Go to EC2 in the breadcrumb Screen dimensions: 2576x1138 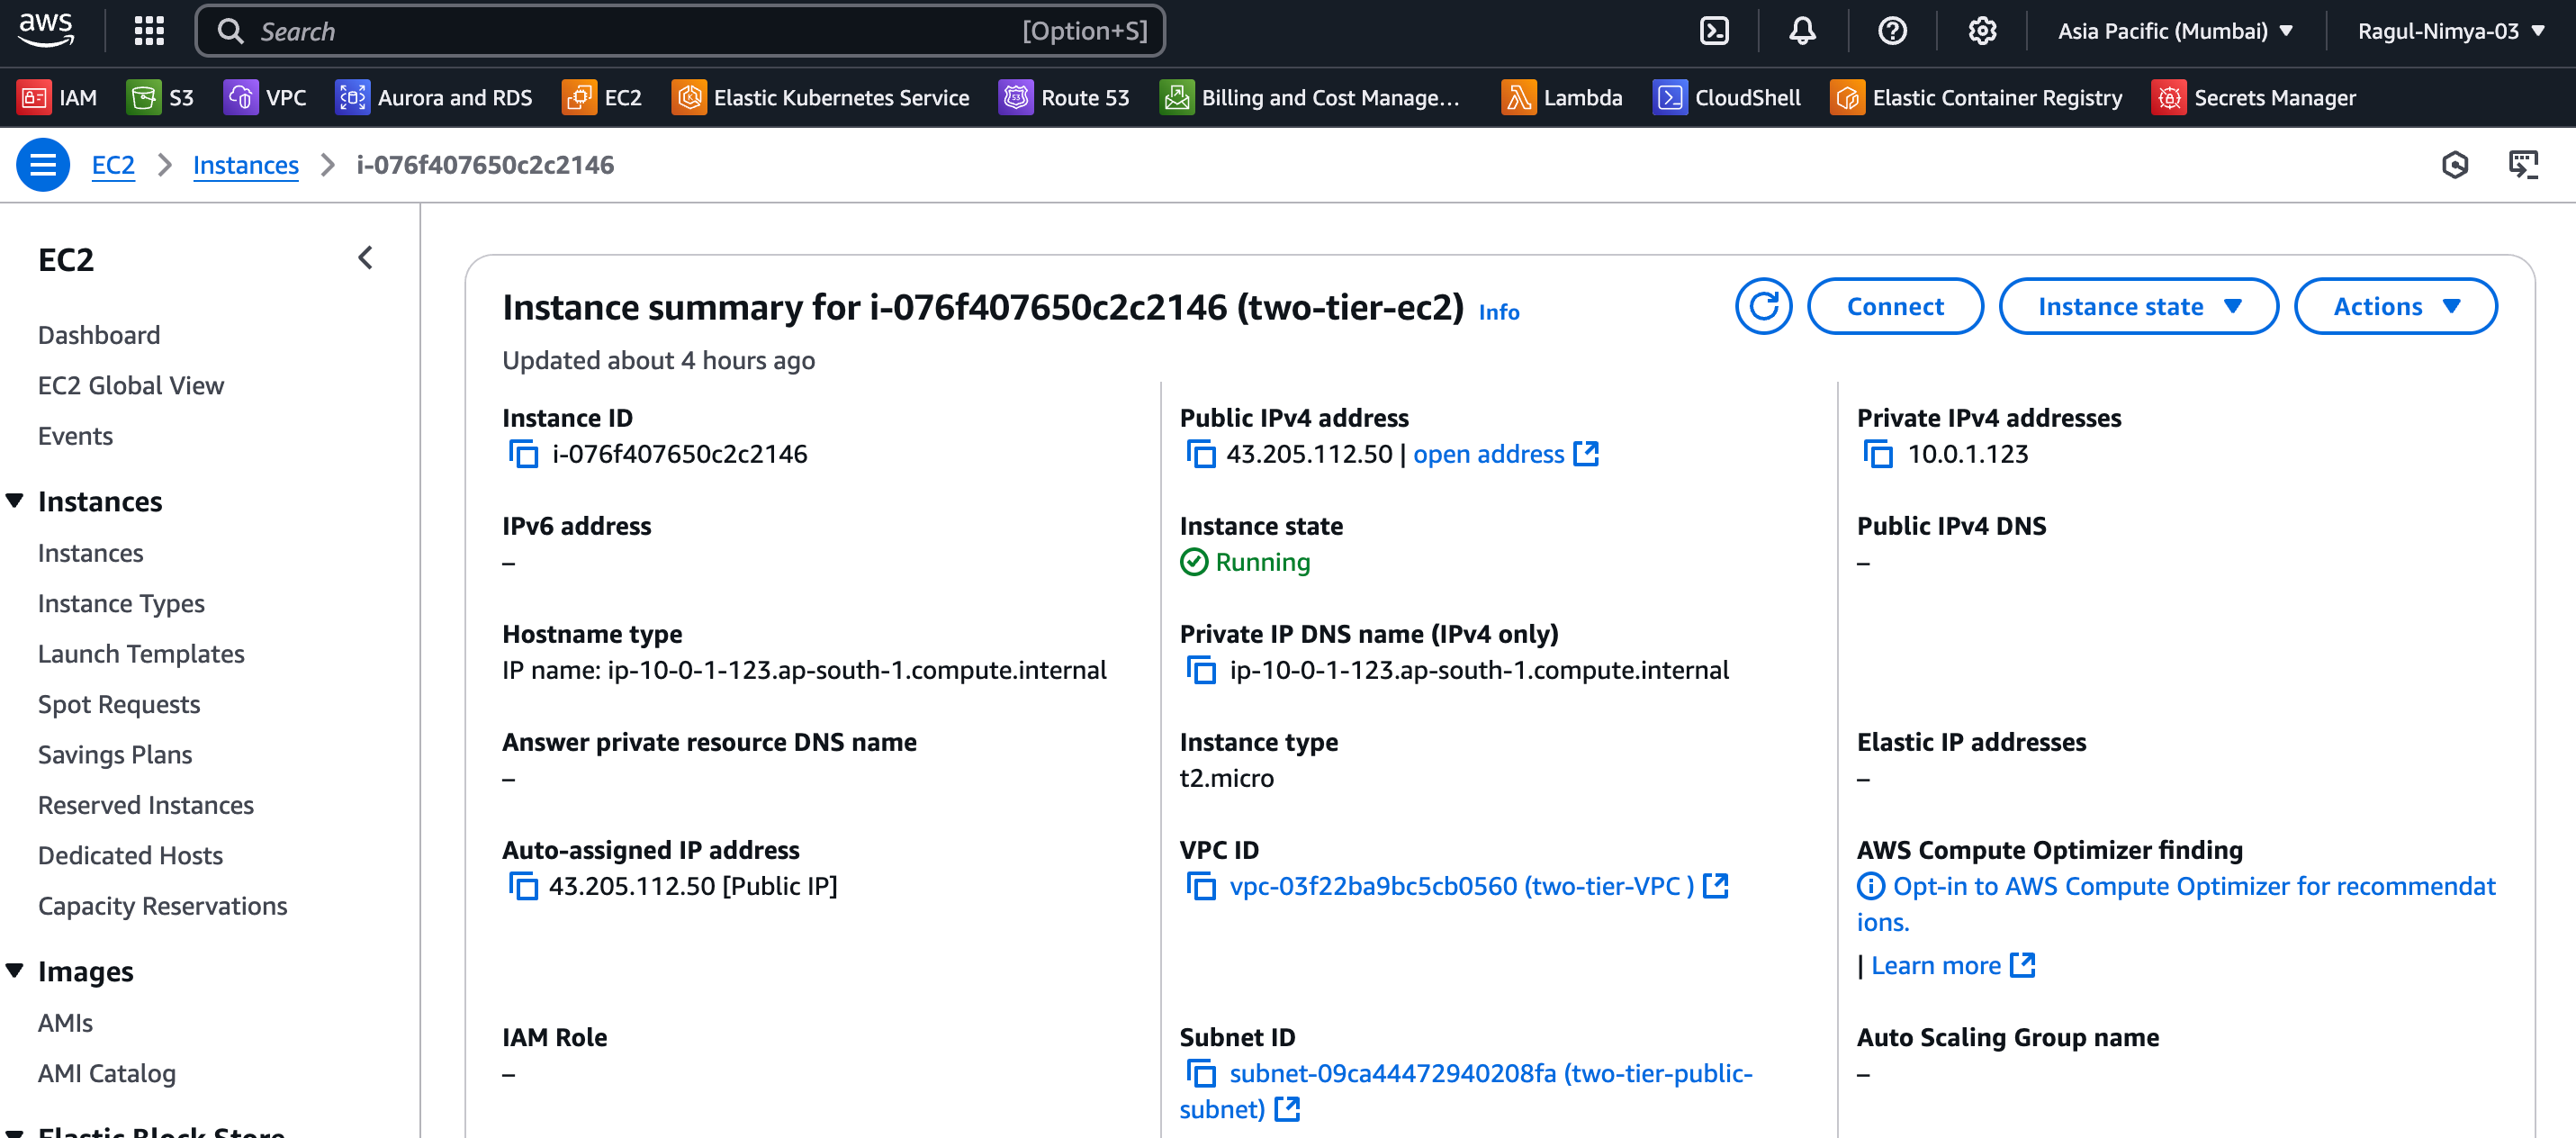[x=113, y=165]
